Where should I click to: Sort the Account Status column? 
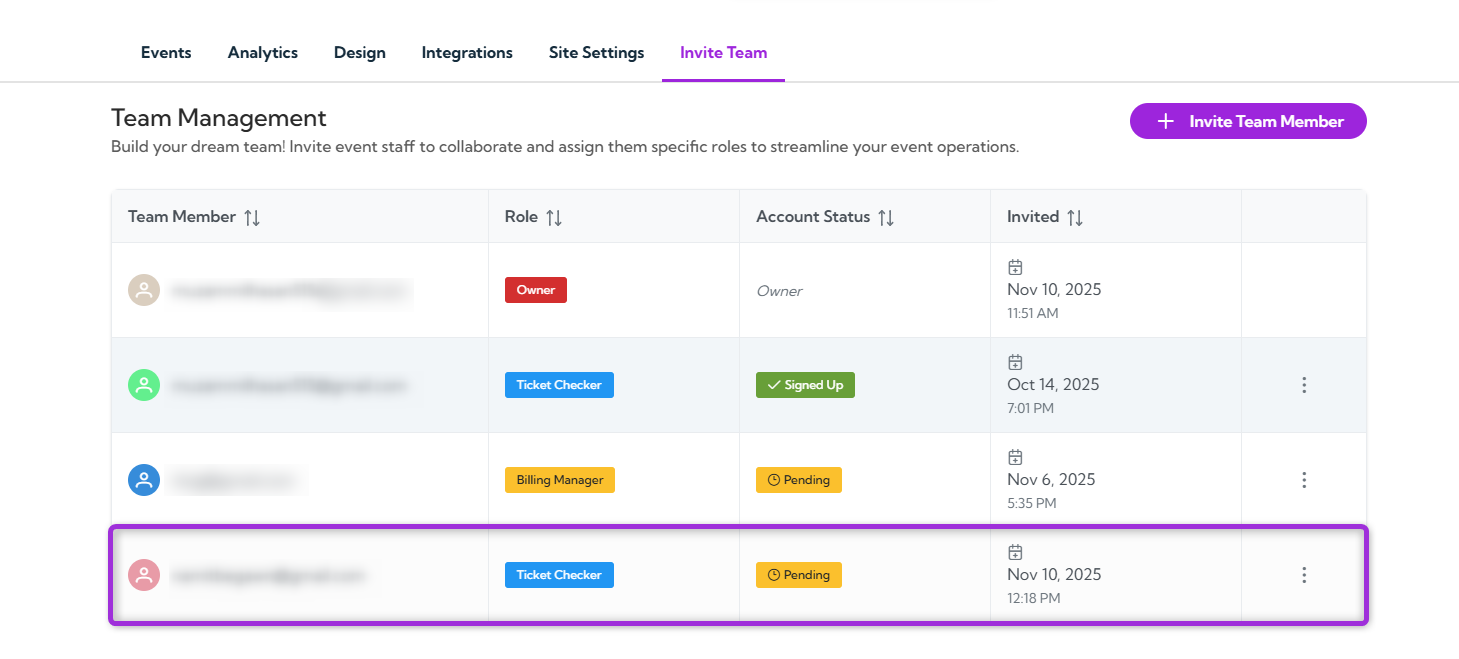[886, 217]
